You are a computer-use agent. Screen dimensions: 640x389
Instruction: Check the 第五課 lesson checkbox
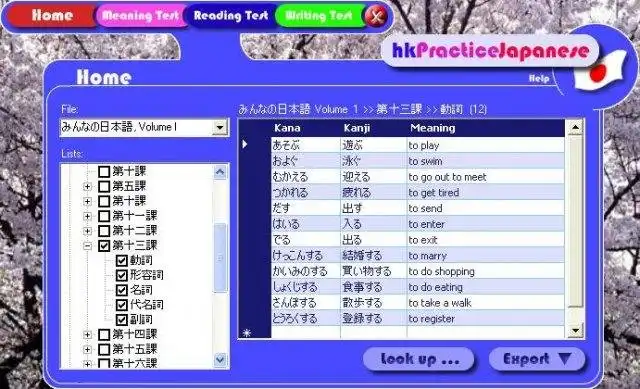pos(104,186)
